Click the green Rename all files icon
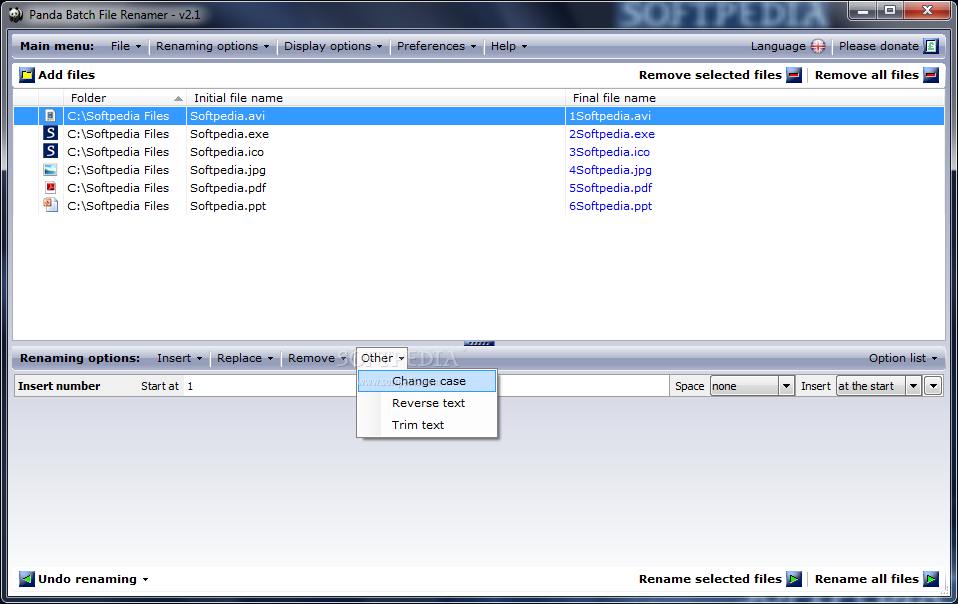The width and height of the screenshot is (958, 604). (931, 579)
